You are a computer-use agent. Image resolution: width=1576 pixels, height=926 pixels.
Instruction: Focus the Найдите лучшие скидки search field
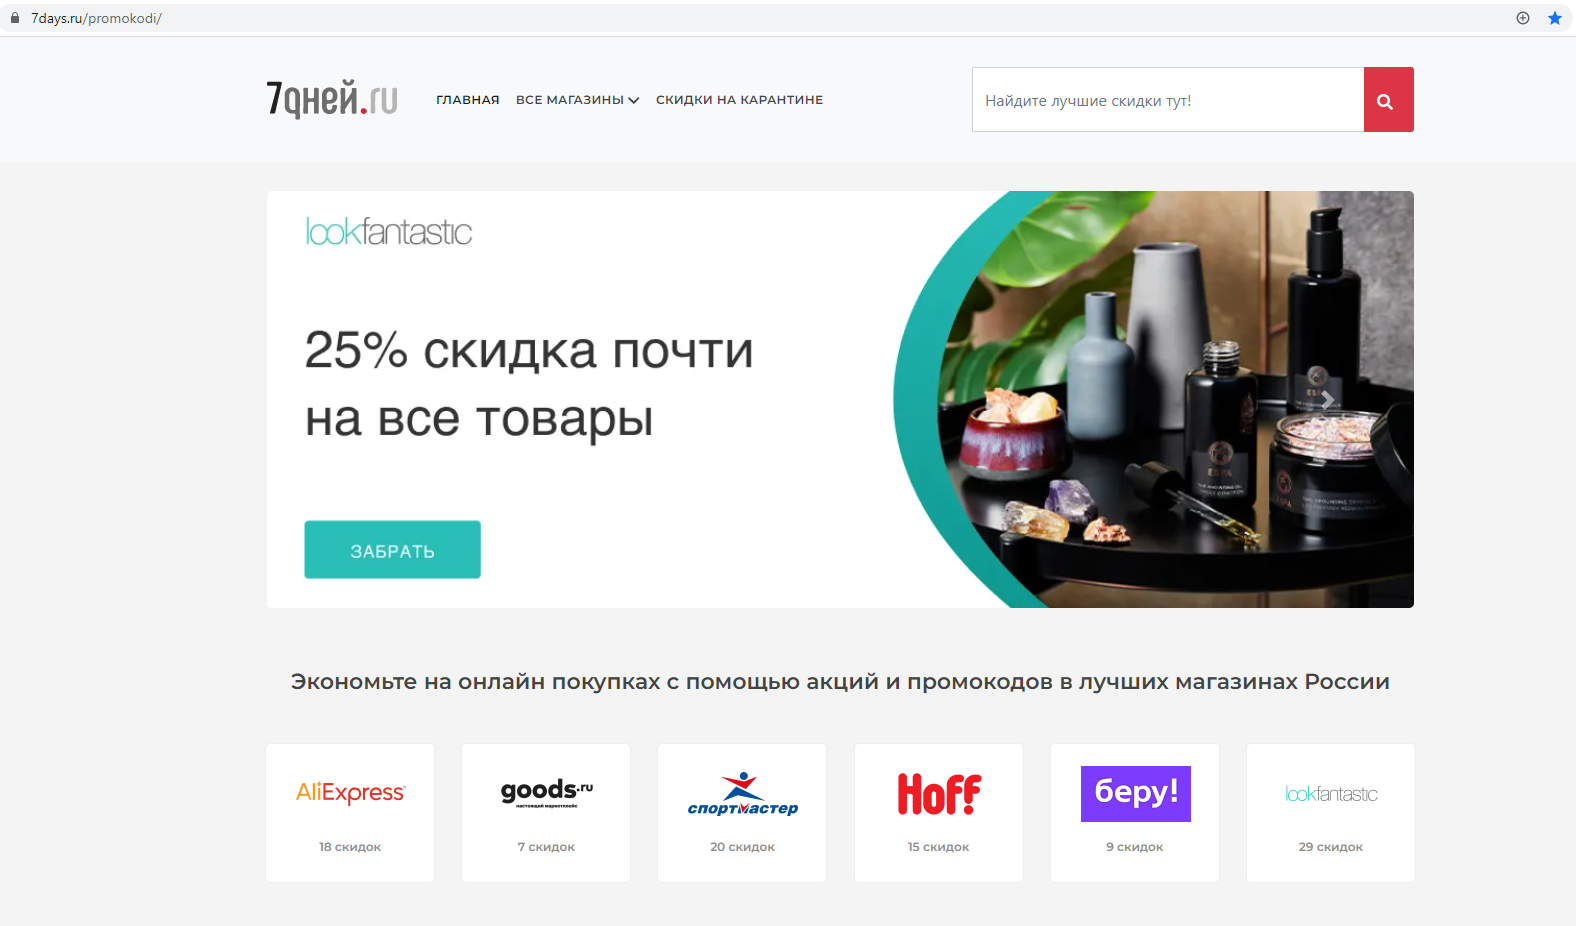1168,100
